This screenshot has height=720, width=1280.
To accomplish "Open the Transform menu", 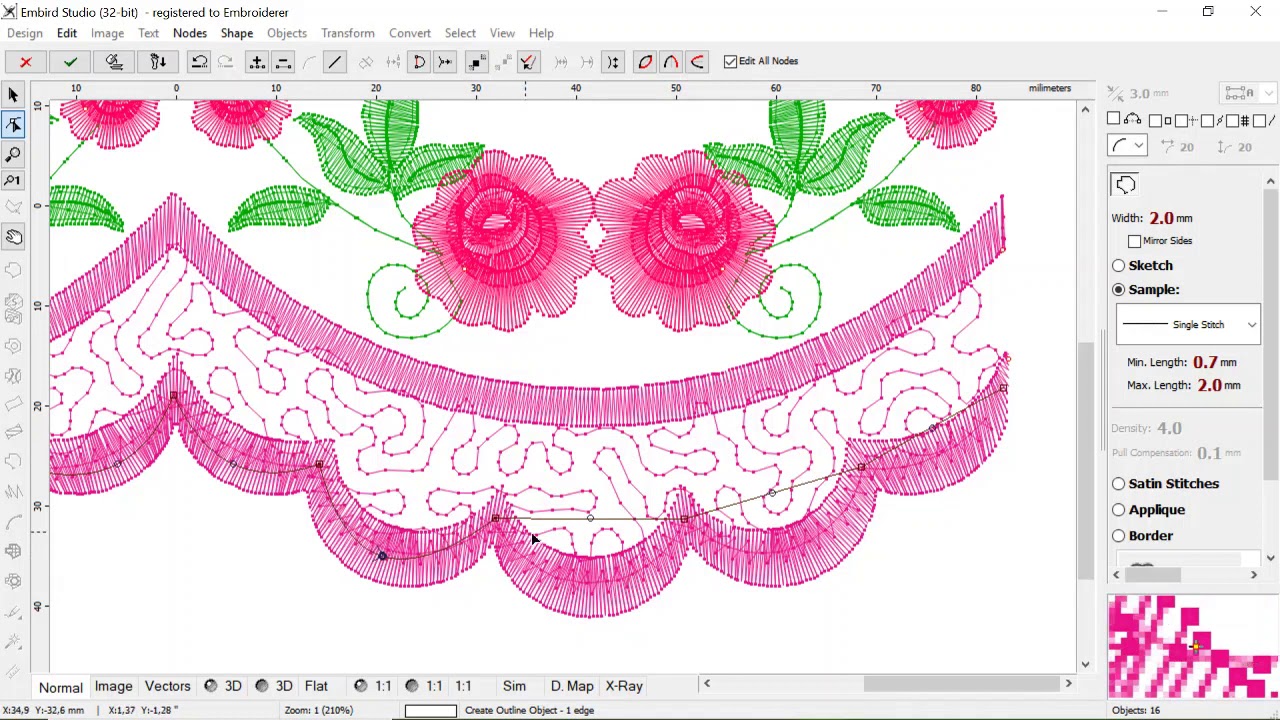I will coord(347,33).
